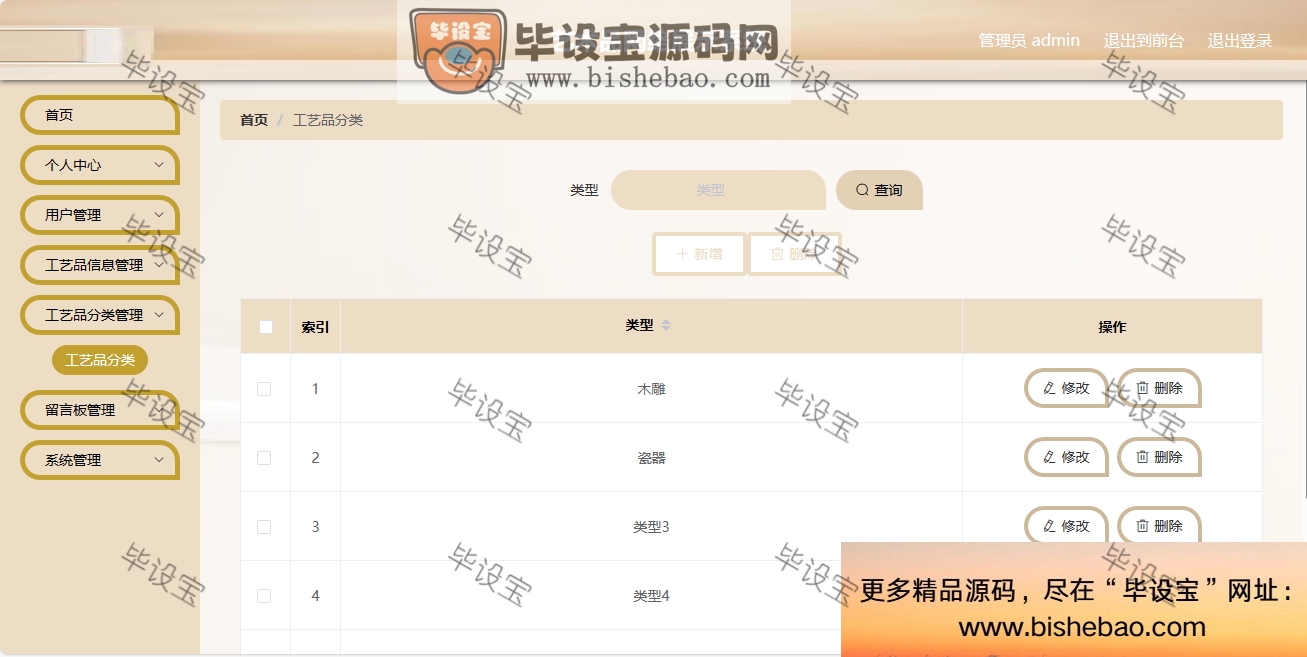
Task: Expand the 系统管理 chevron
Action: coord(159,459)
